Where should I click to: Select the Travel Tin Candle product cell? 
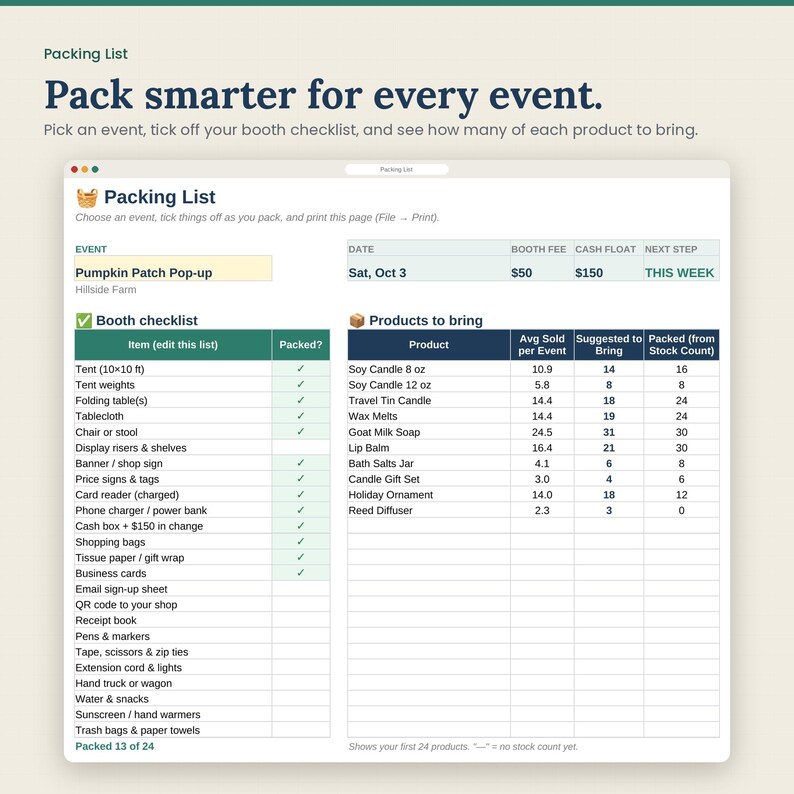(429, 400)
